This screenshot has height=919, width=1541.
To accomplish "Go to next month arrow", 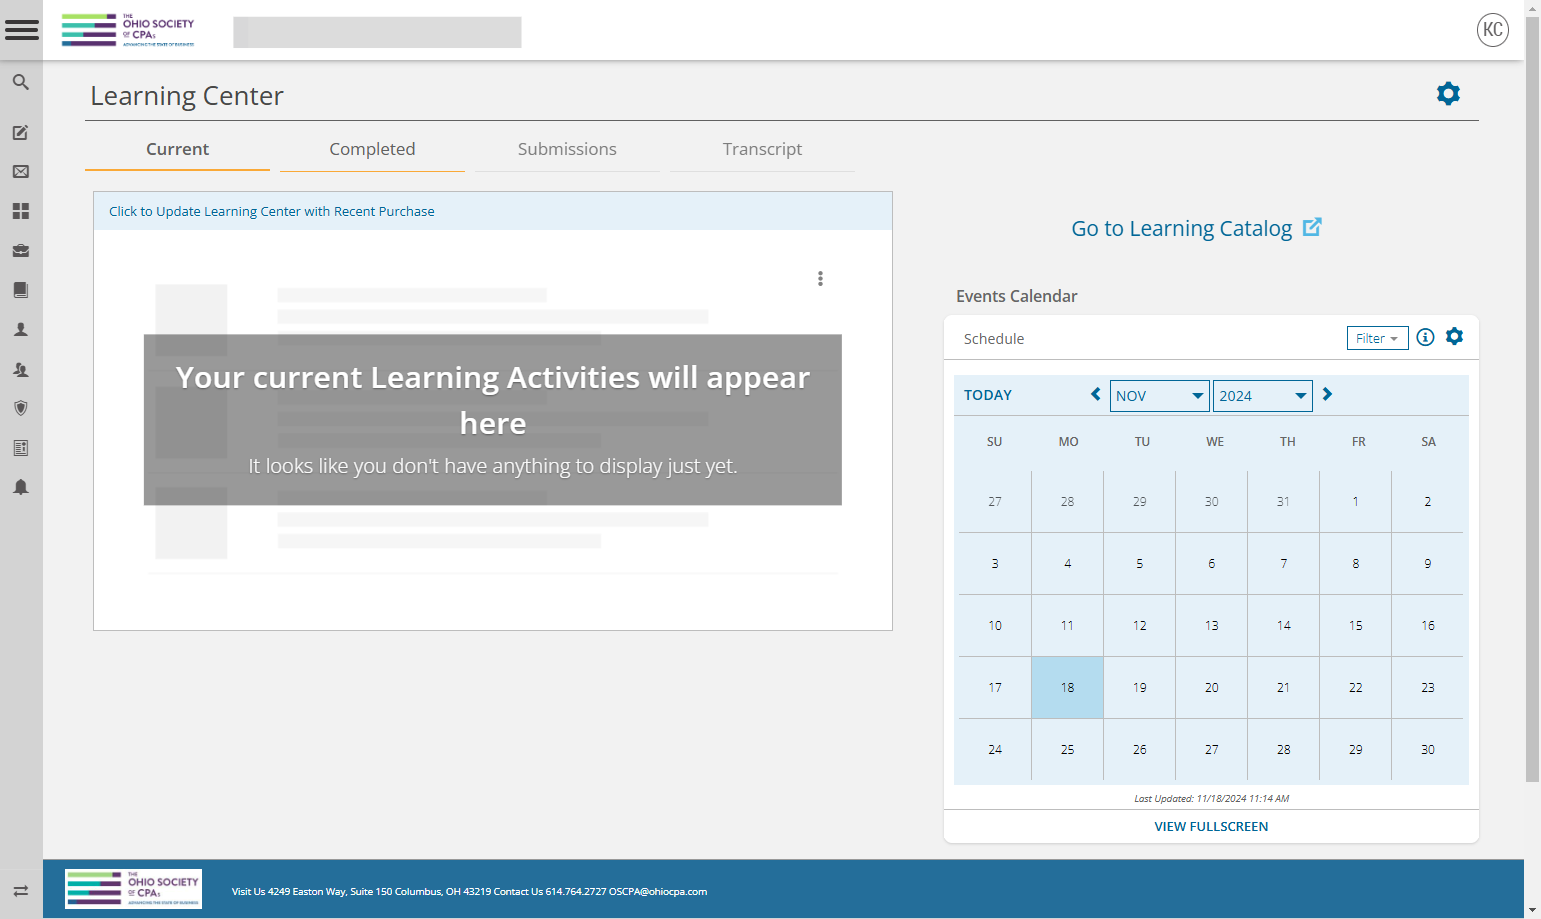I will click(x=1327, y=395).
